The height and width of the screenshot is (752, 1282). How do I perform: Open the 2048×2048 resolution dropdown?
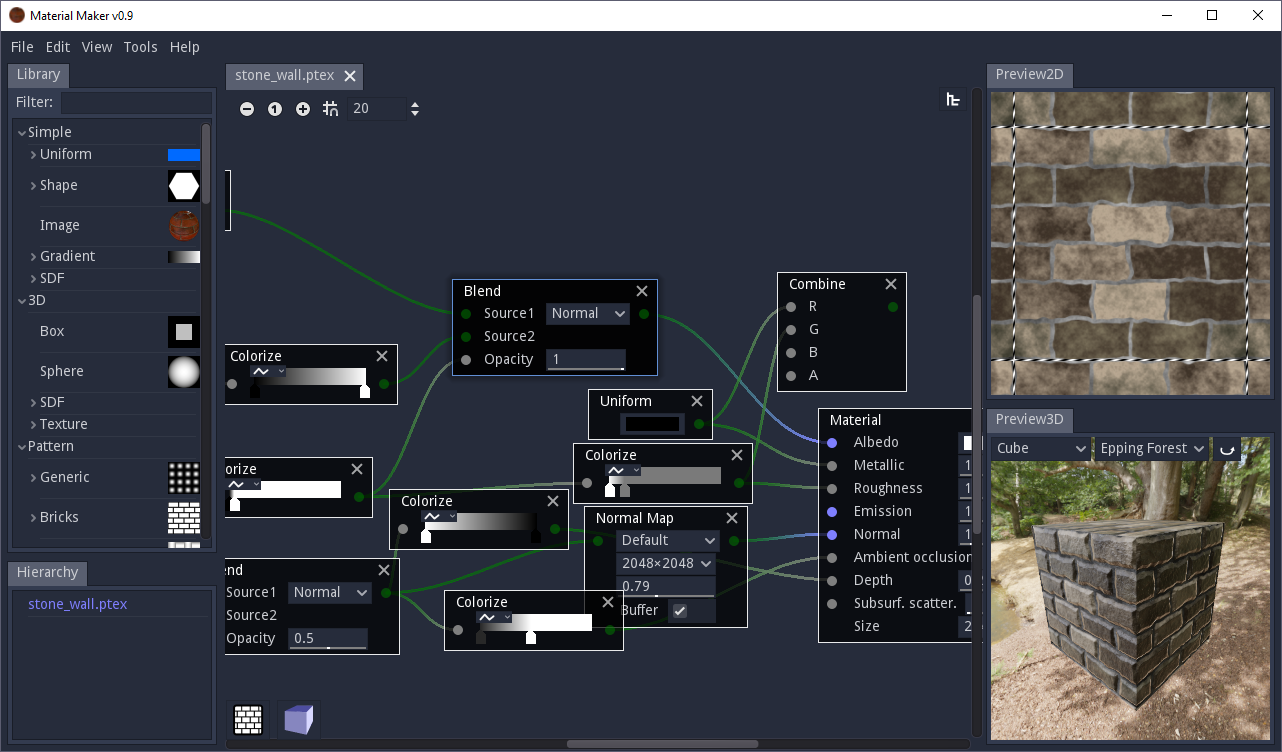[668, 564]
